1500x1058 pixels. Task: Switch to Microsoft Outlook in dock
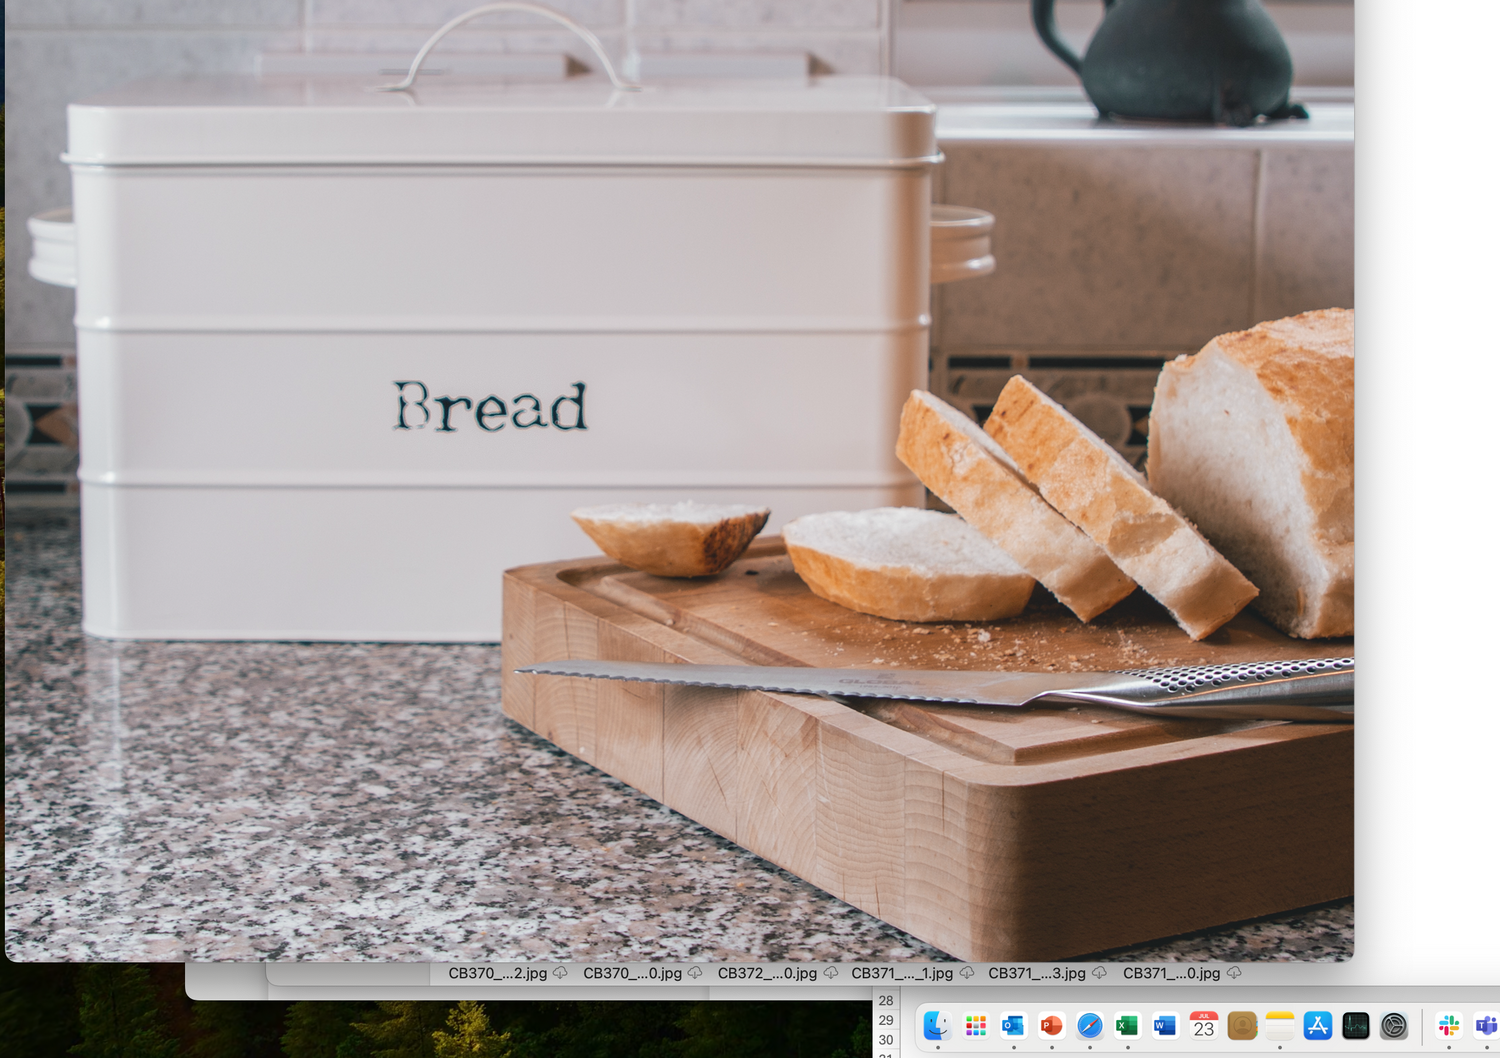point(1013,1026)
